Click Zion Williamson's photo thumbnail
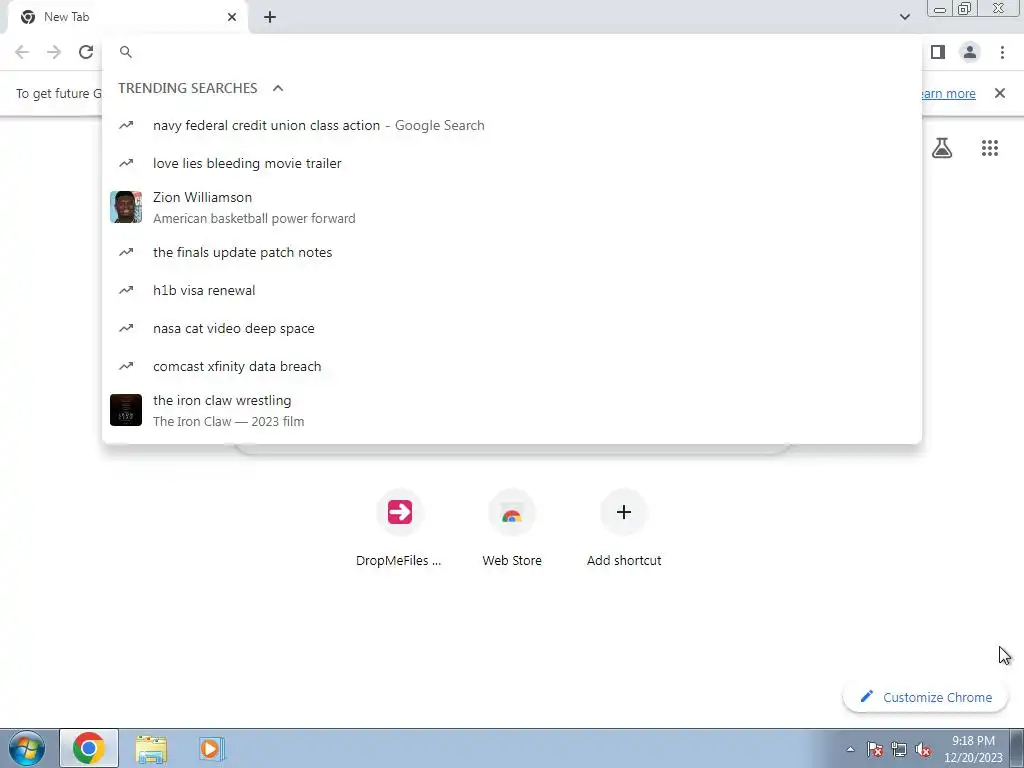This screenshot has width=1024, height=768. click(x=126, y=207)
